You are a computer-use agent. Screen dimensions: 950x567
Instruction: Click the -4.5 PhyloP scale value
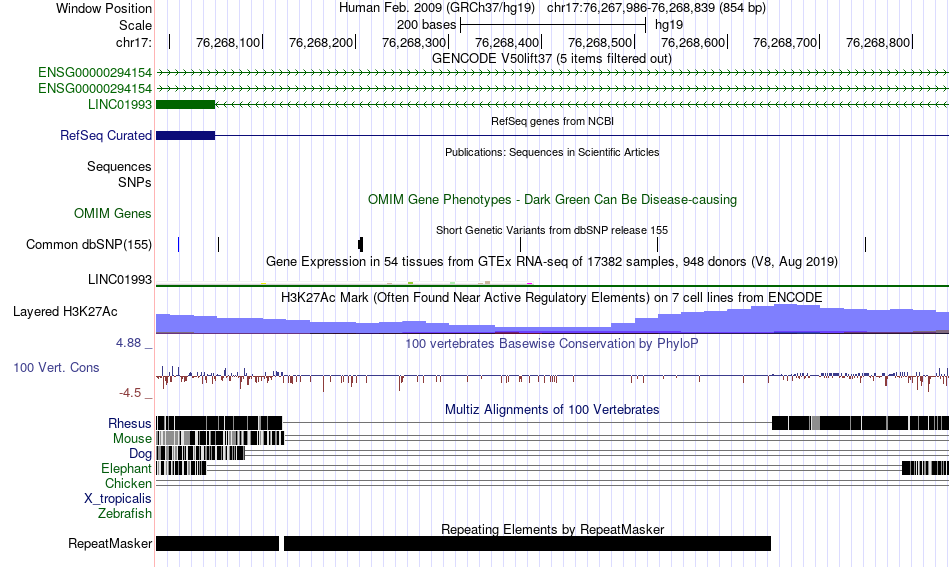tap(130, 393)
